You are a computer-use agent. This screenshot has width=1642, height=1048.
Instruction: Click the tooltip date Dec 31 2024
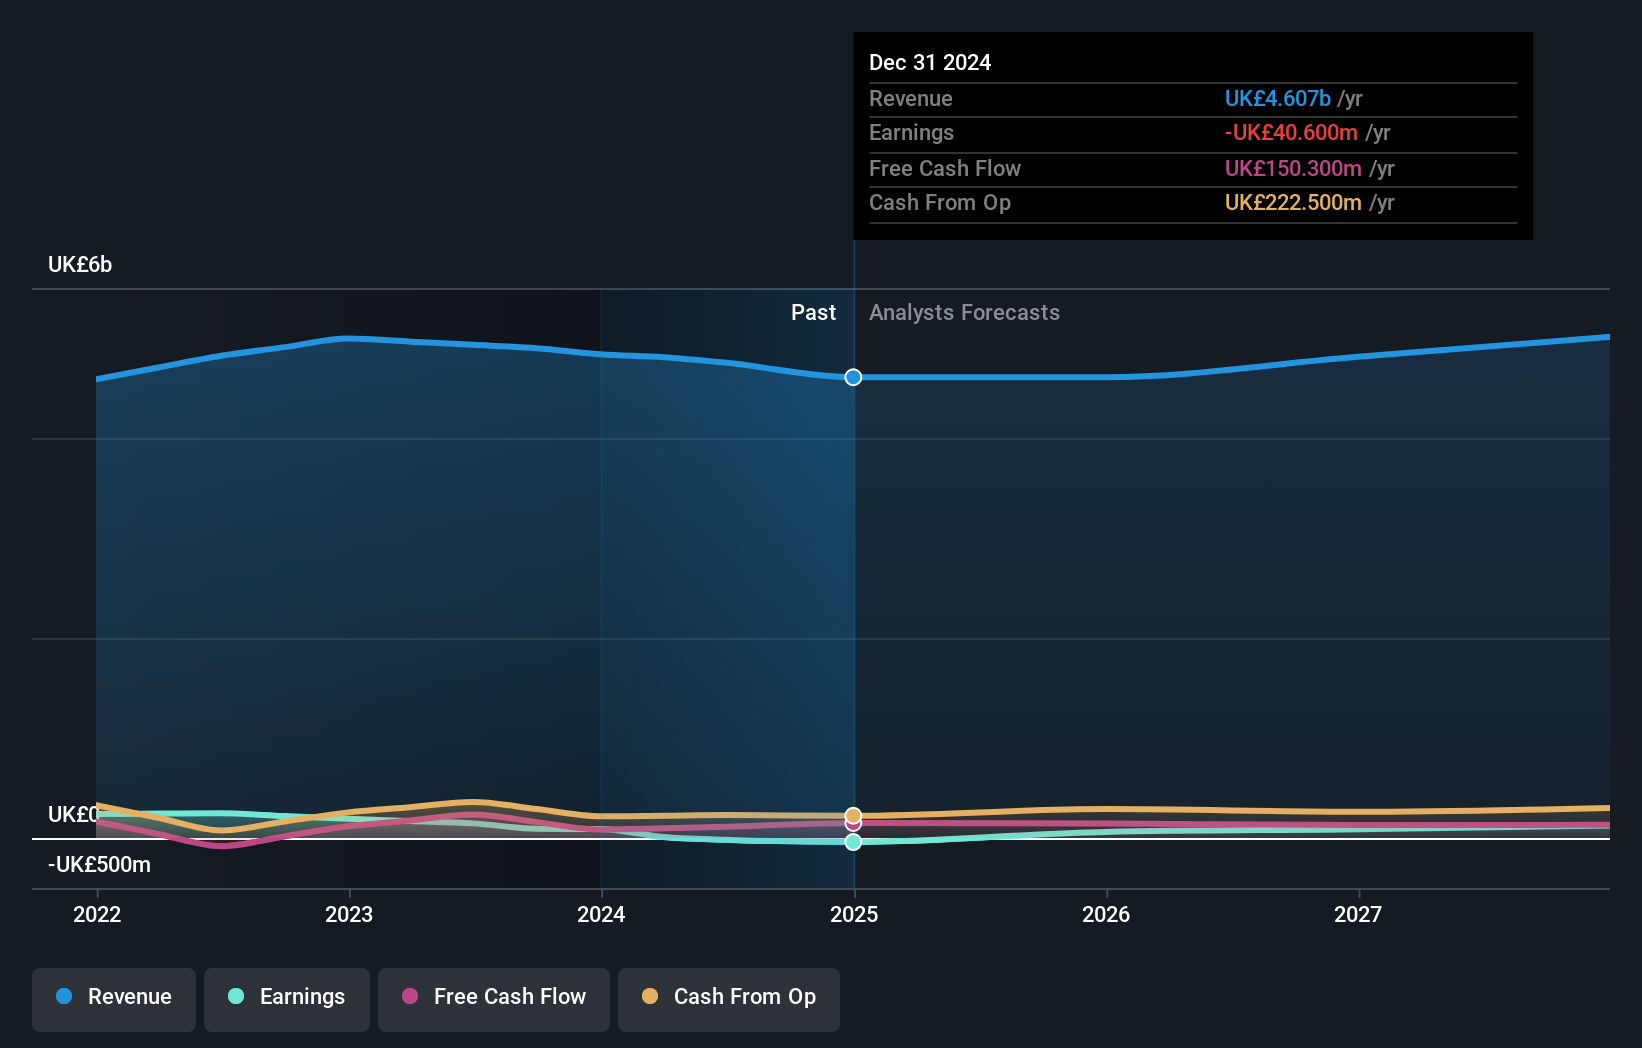(930, 63)
